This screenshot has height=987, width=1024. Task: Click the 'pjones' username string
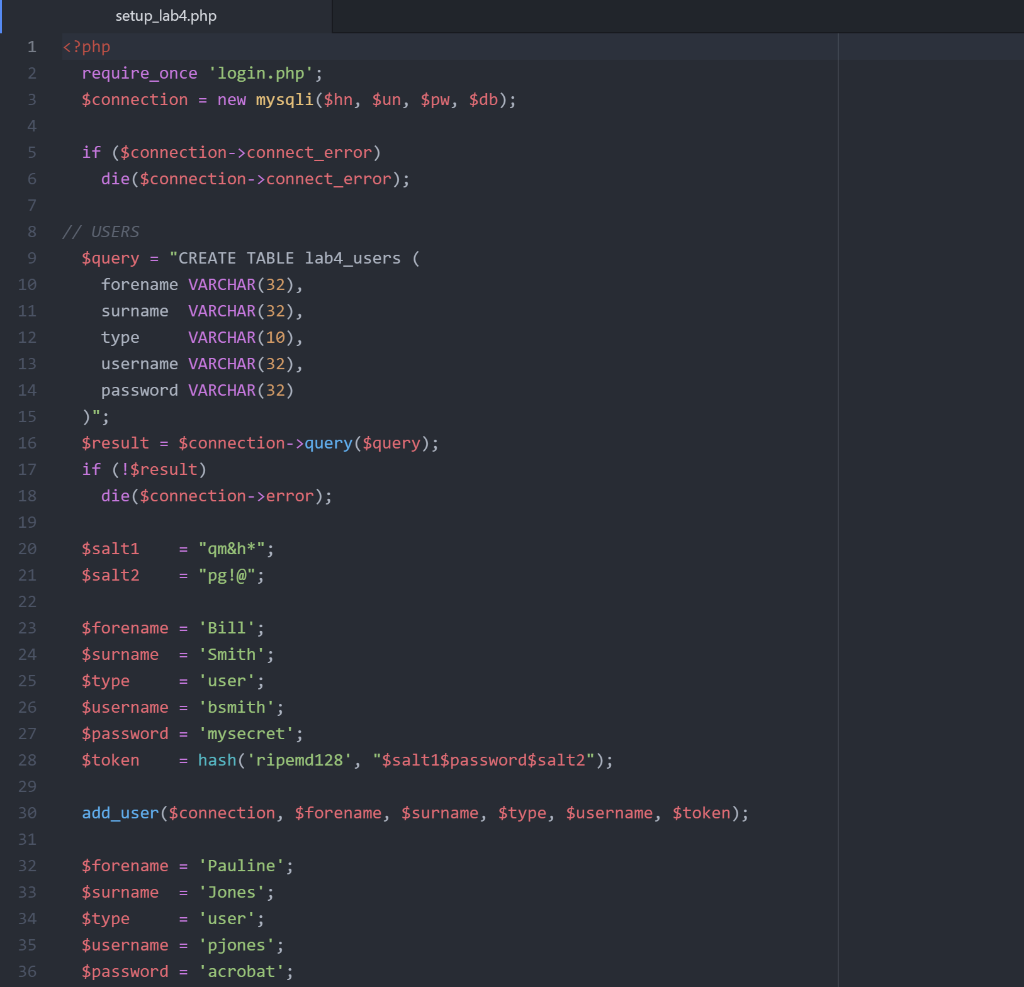(236, 945)
